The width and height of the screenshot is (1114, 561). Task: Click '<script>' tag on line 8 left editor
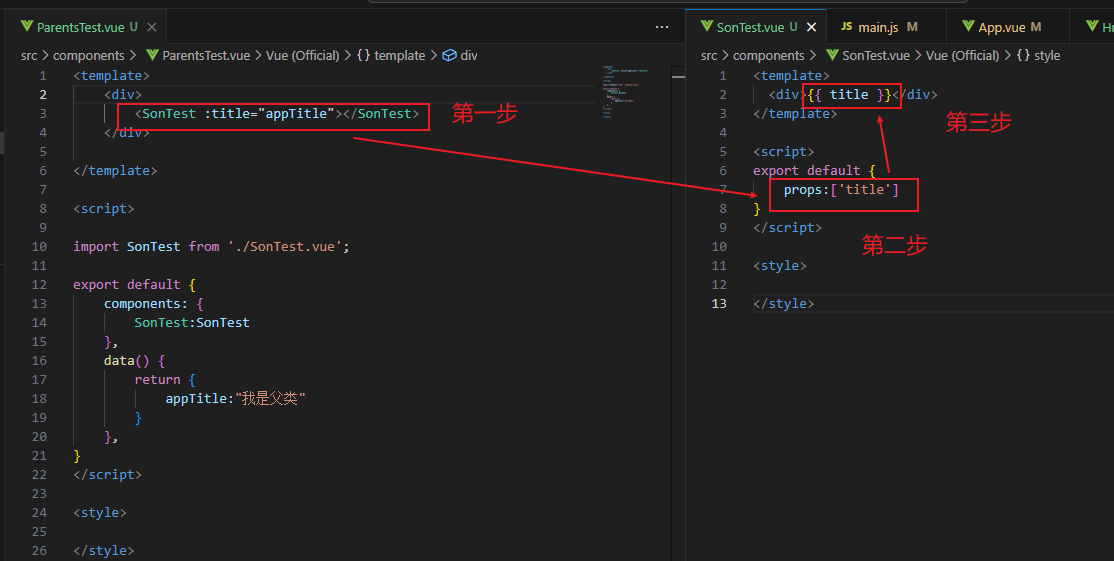pos(104,209)
